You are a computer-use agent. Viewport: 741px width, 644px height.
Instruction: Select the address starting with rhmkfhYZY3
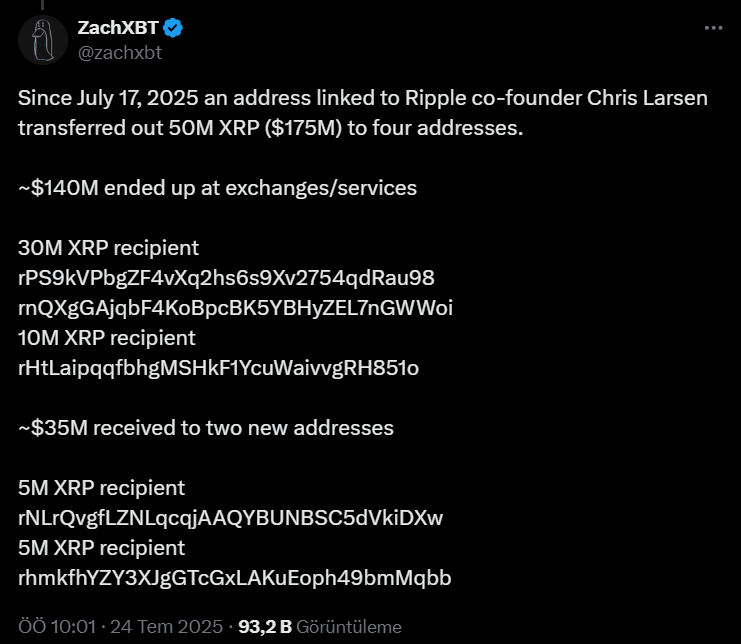[x=235, y=577]
